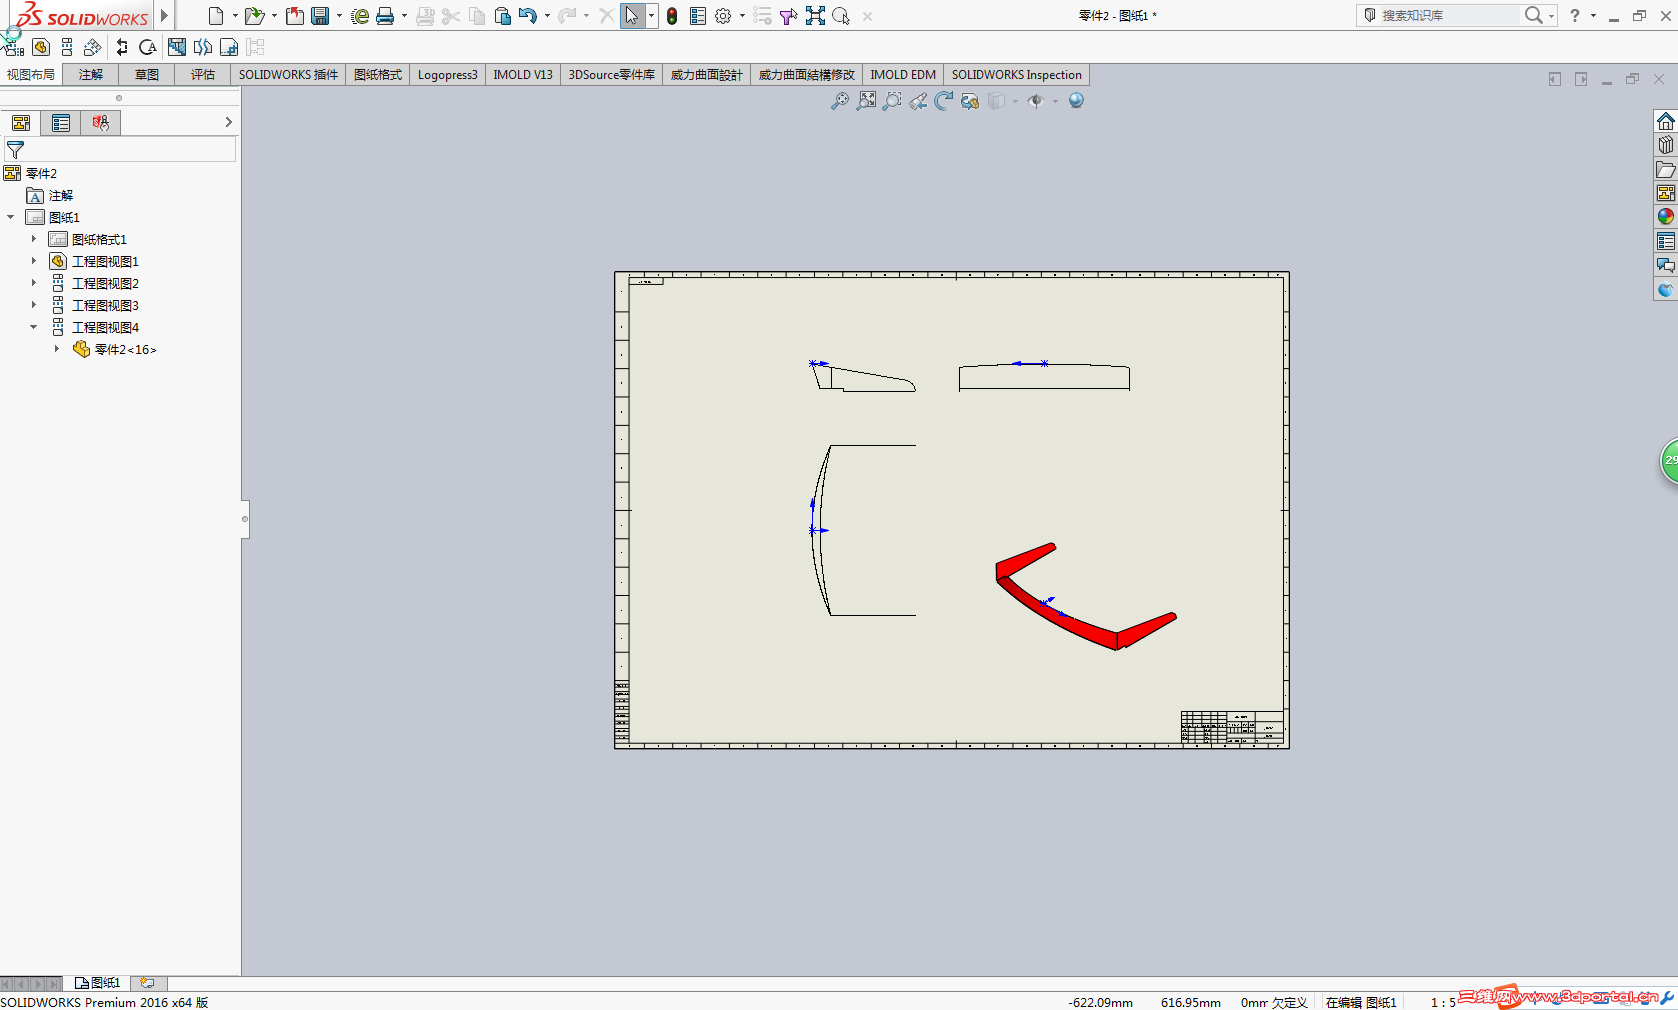Open the File Explorer folder icon in task pane
The width and height of the screenshot is (1678, 1010).
point(1665,169)
